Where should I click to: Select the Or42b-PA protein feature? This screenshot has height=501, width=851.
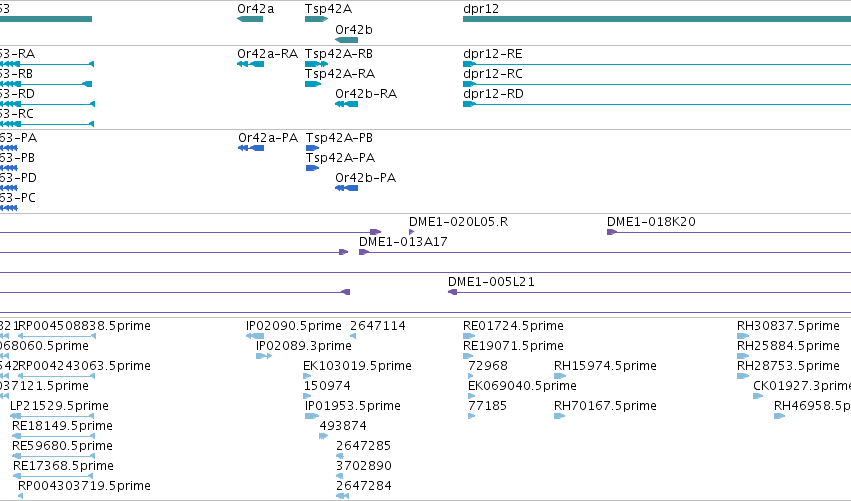coord(347,188)
